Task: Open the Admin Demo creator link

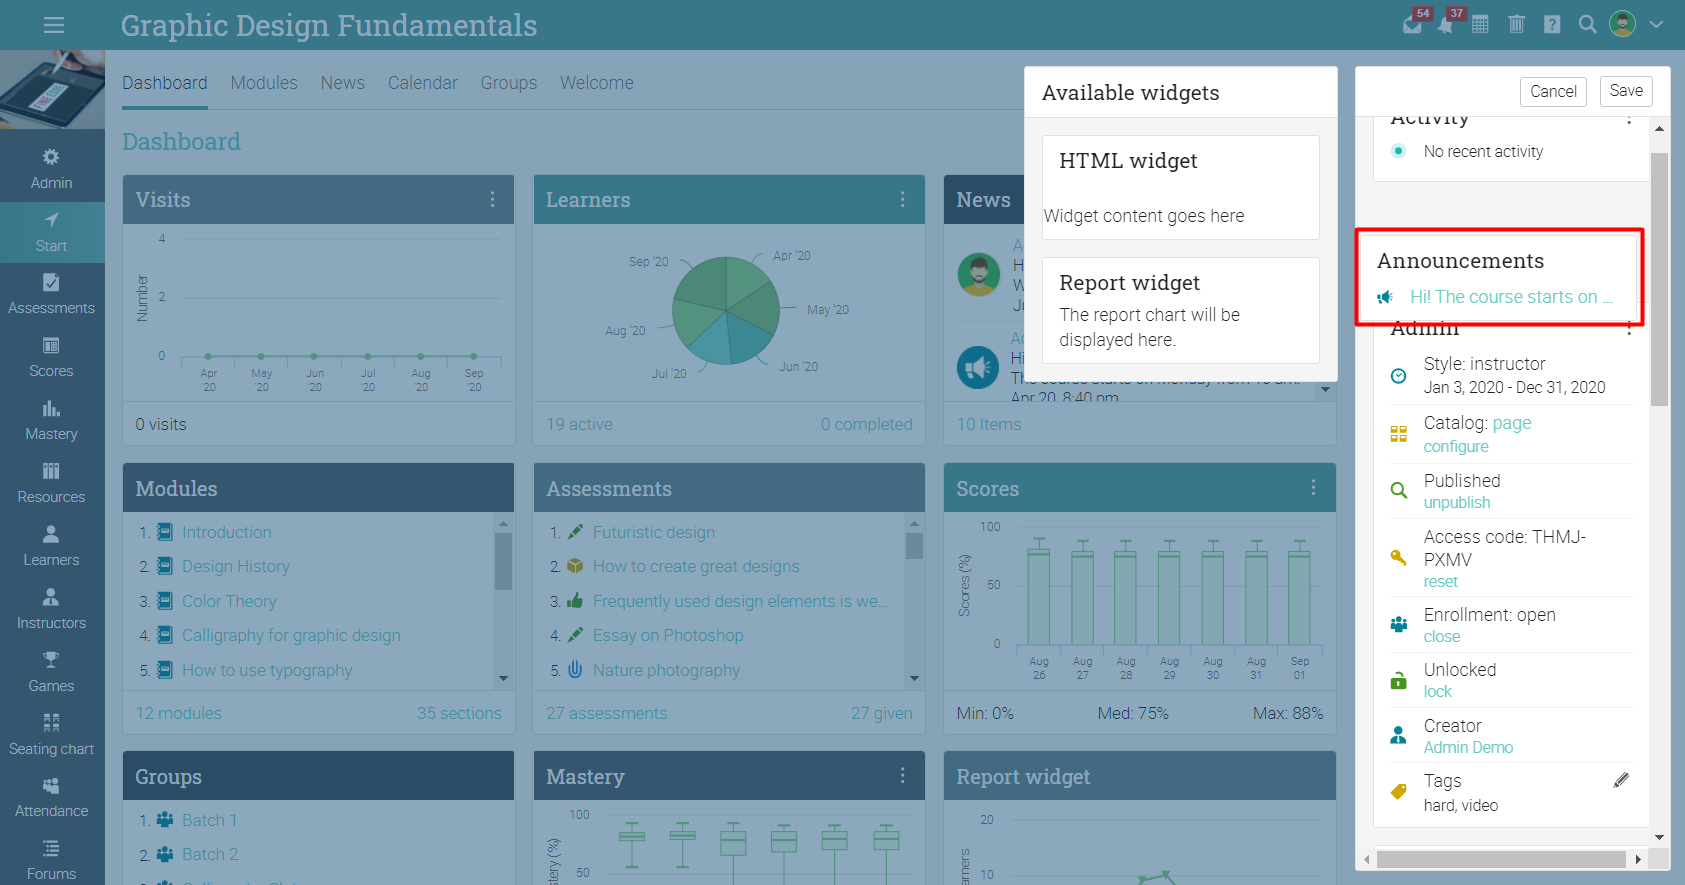Action: coord(1468,748)
